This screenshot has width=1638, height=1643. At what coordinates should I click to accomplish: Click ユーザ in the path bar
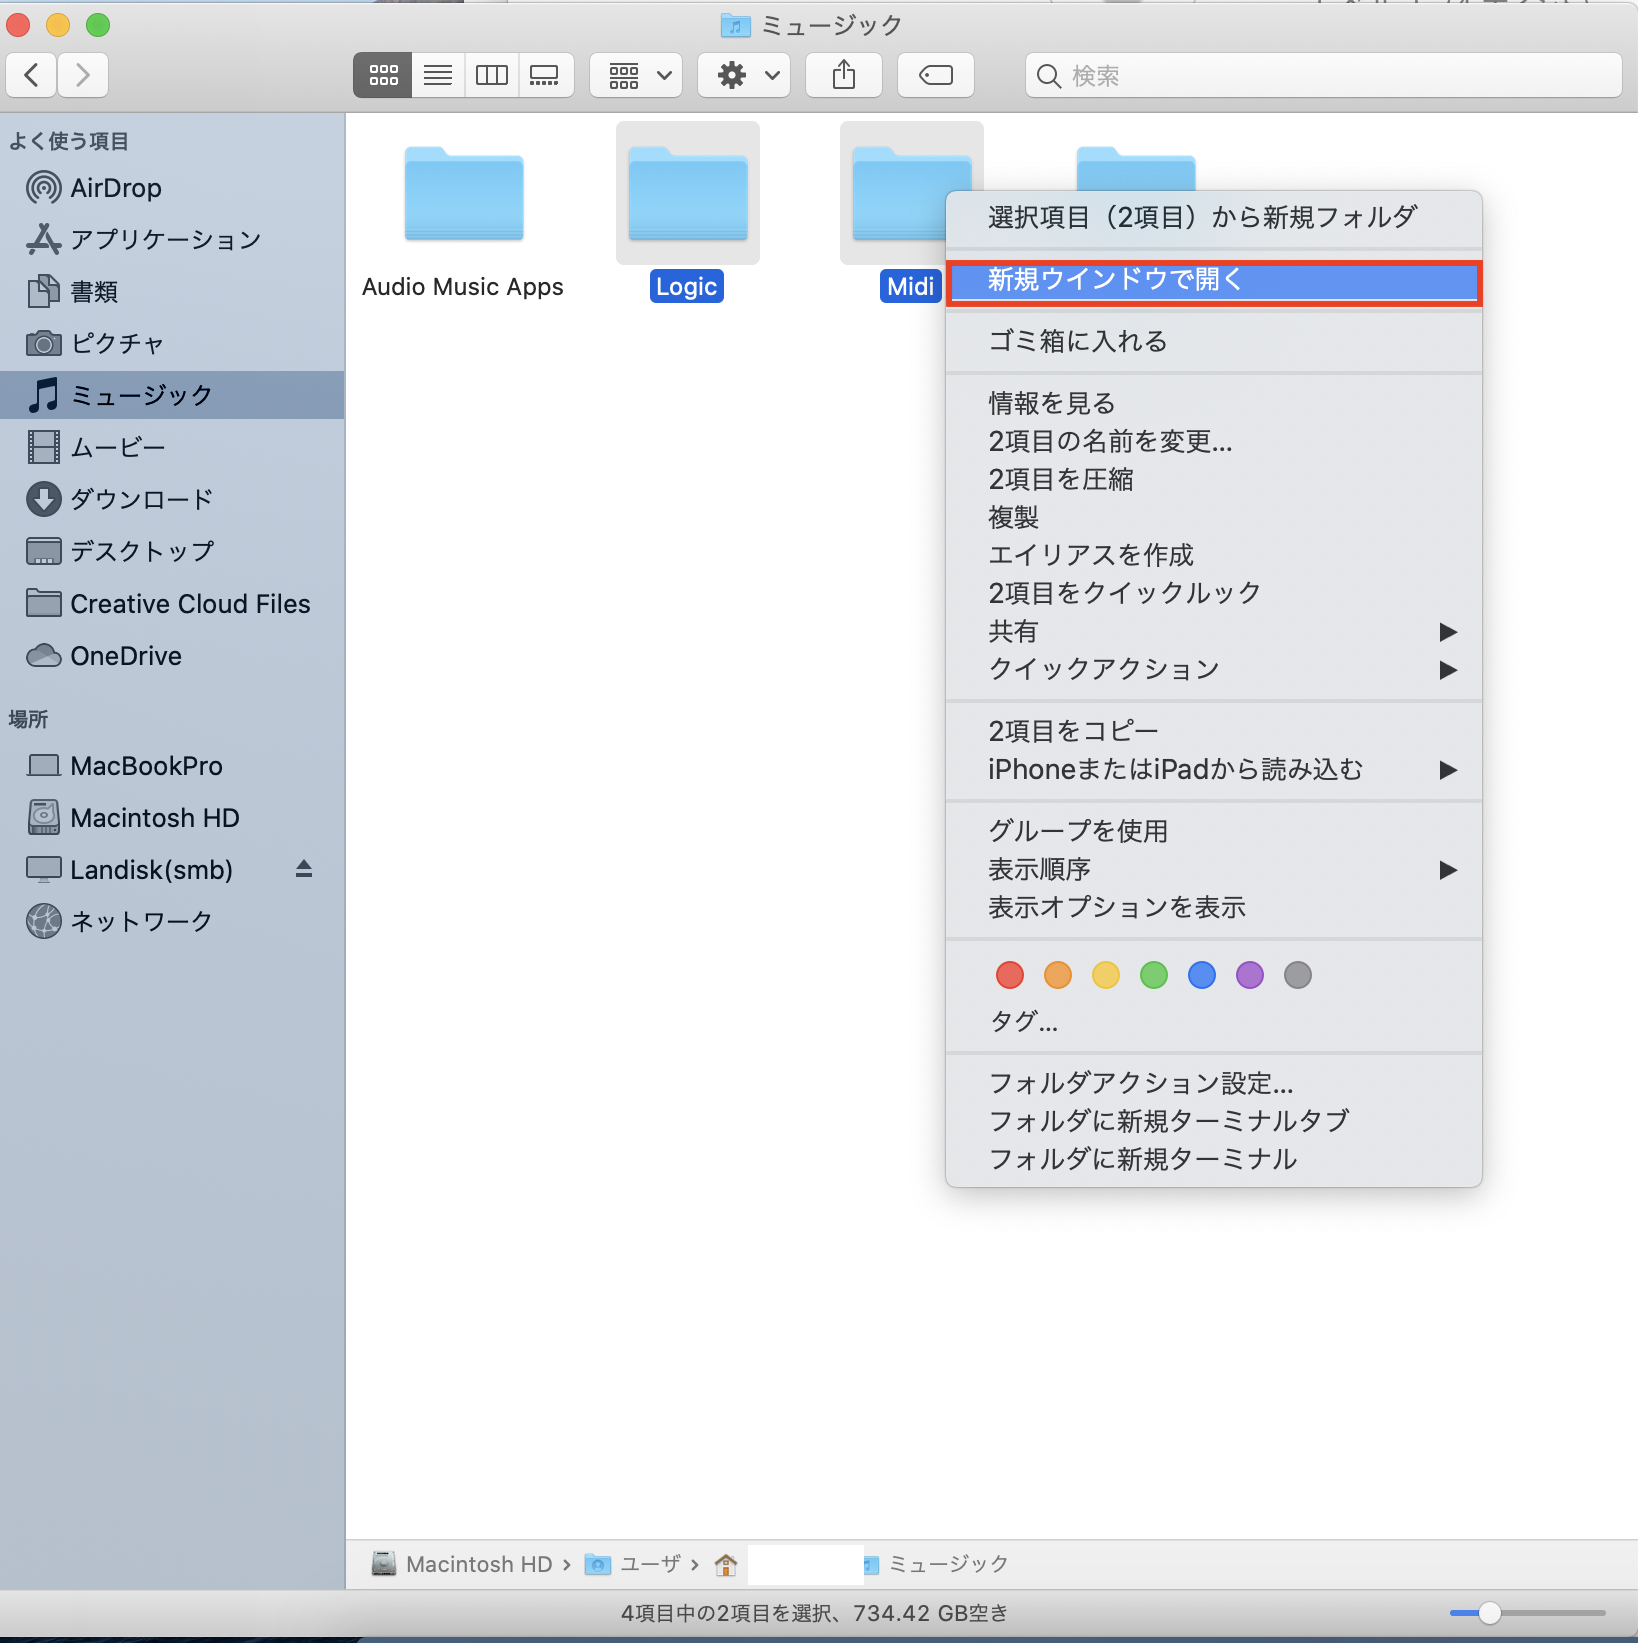(633, 1564)
